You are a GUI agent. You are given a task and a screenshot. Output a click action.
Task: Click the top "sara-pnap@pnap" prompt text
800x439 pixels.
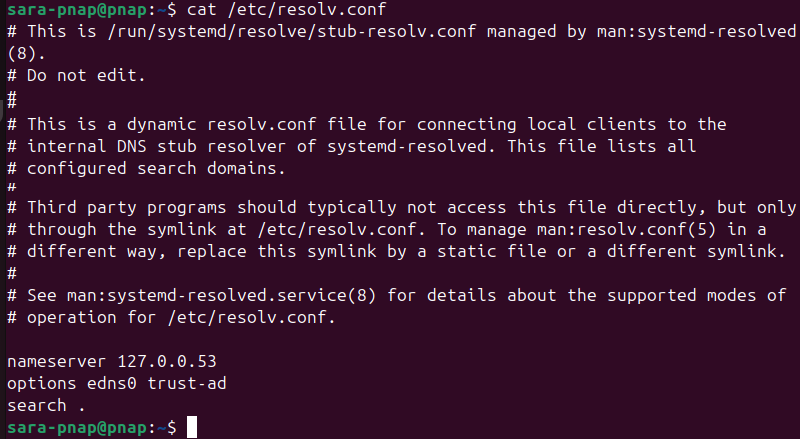[76, 10]
